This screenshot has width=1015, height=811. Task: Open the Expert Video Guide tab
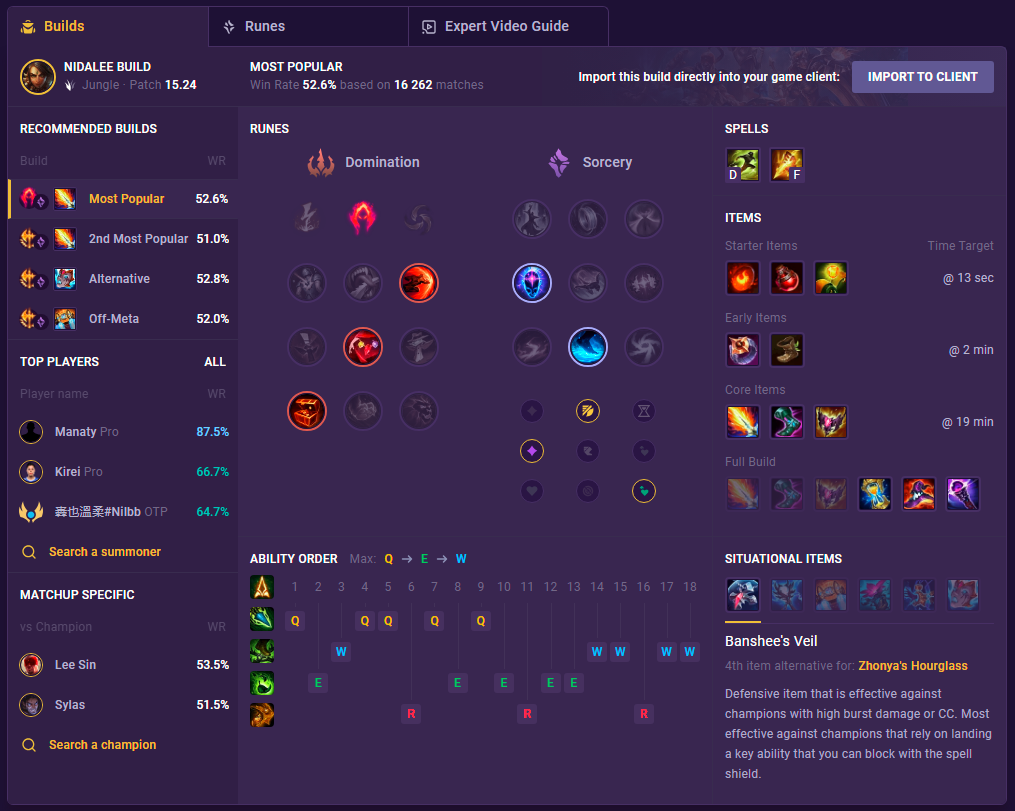coord(508,27)
